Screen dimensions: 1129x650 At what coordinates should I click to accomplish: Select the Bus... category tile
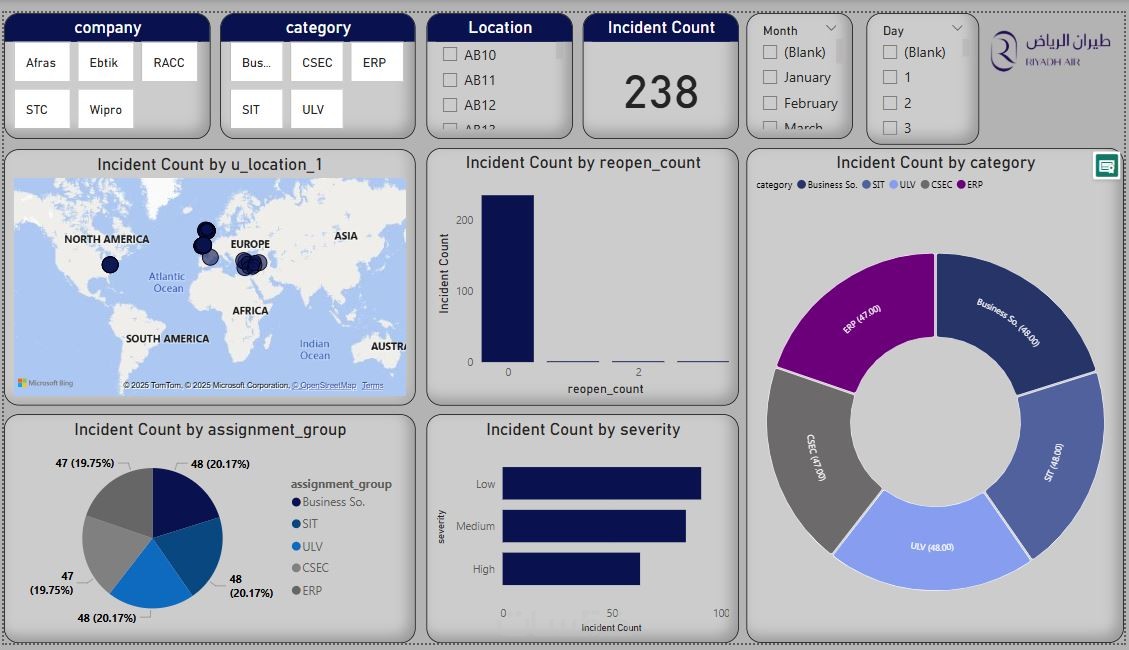[256, 63]
